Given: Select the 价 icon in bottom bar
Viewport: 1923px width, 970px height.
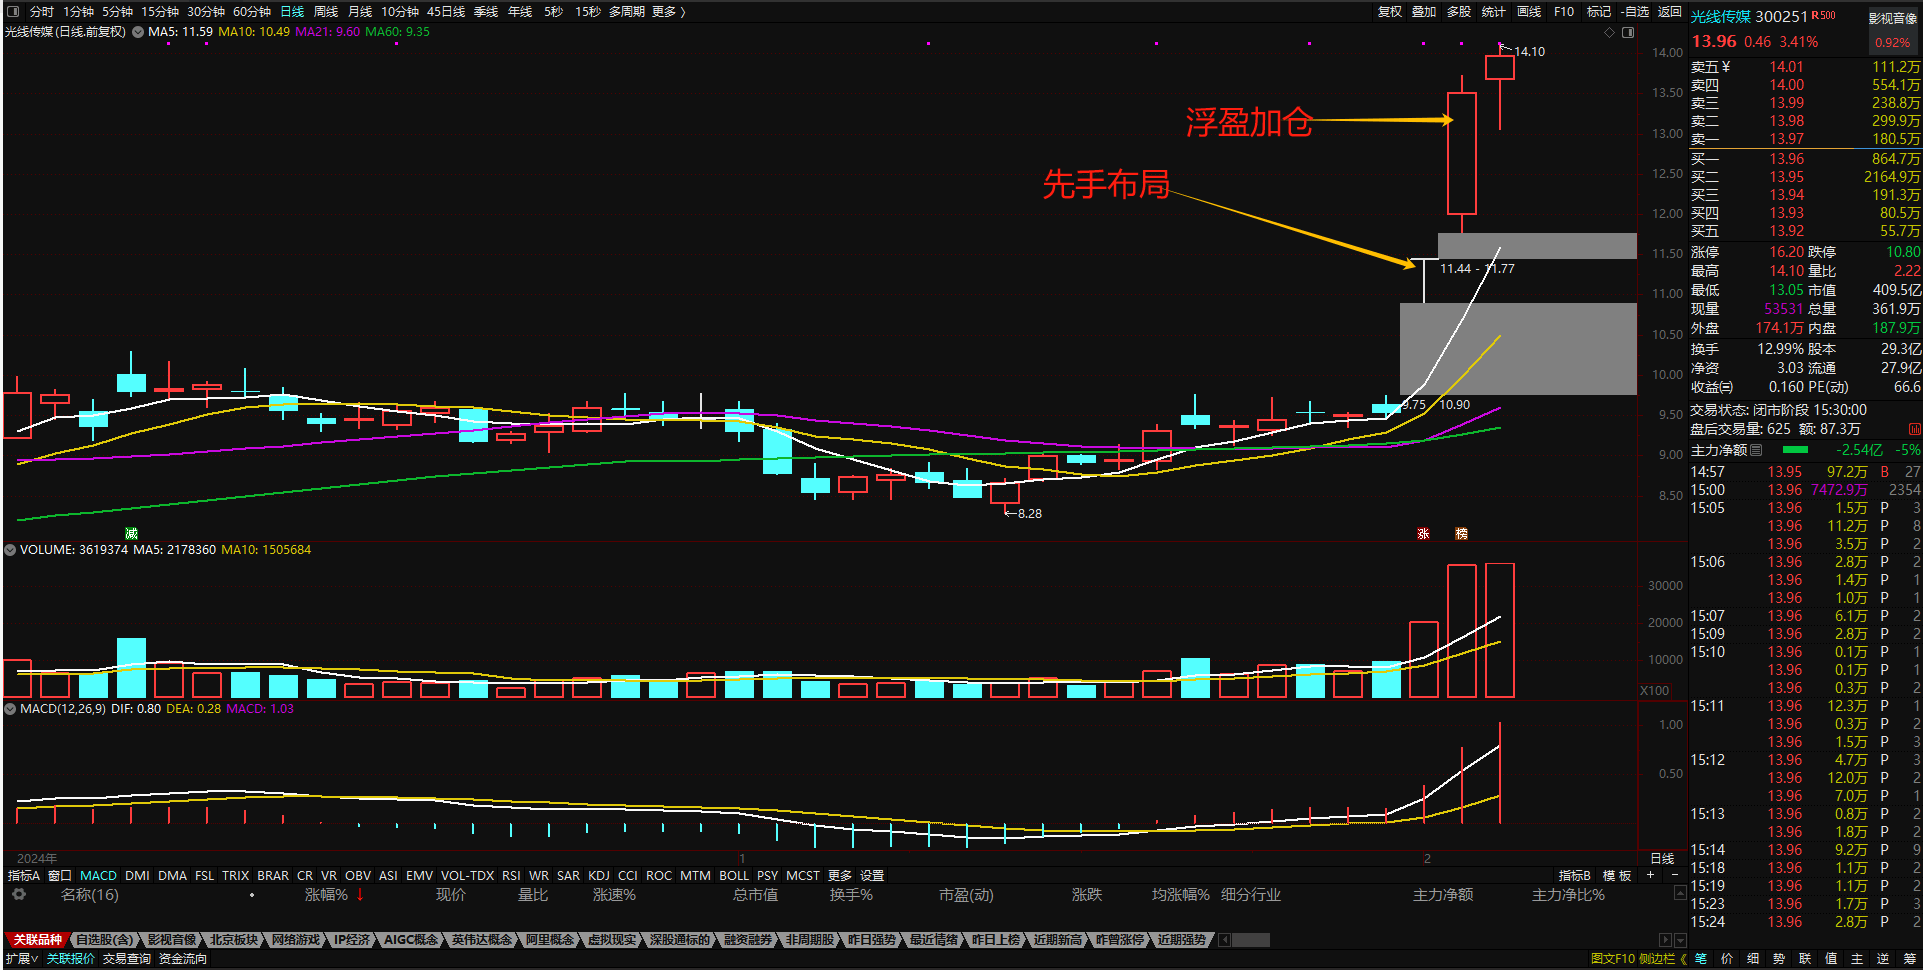Looking at the screenshot, I should (x=1727, y=958).
